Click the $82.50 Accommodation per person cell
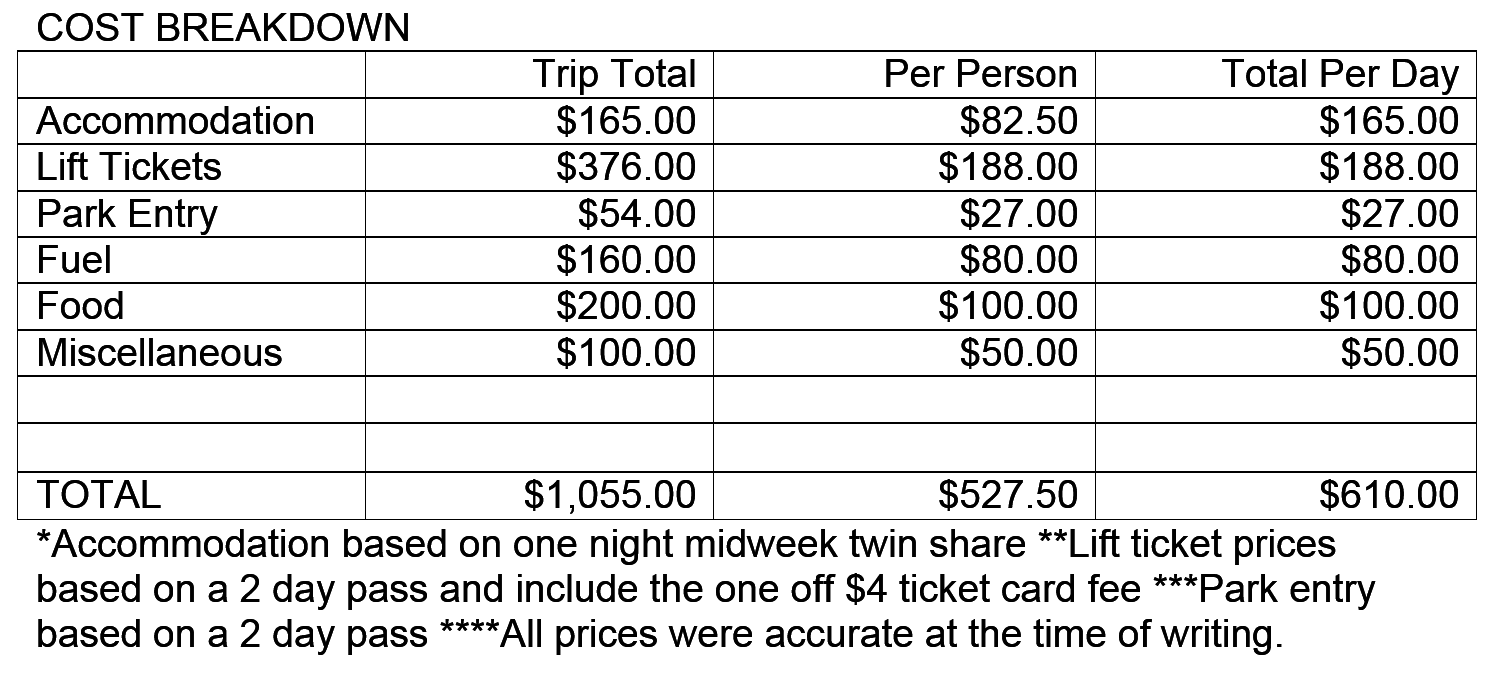Screen dimensions: 1494x679 pos(1019,121)
